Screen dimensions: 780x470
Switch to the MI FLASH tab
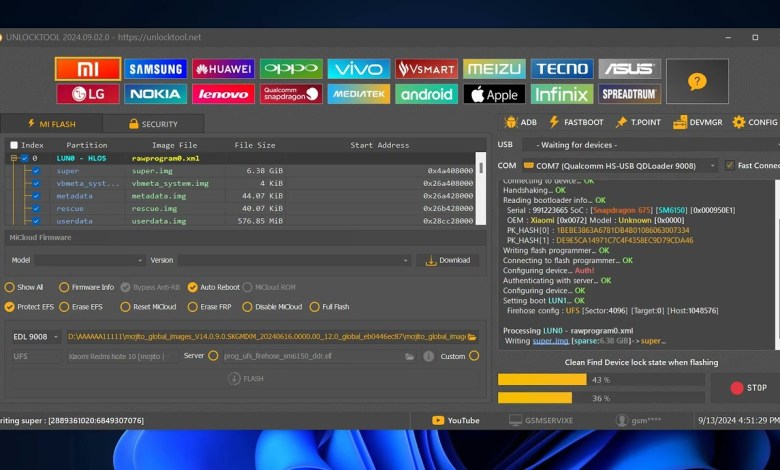tap(54, 124)
